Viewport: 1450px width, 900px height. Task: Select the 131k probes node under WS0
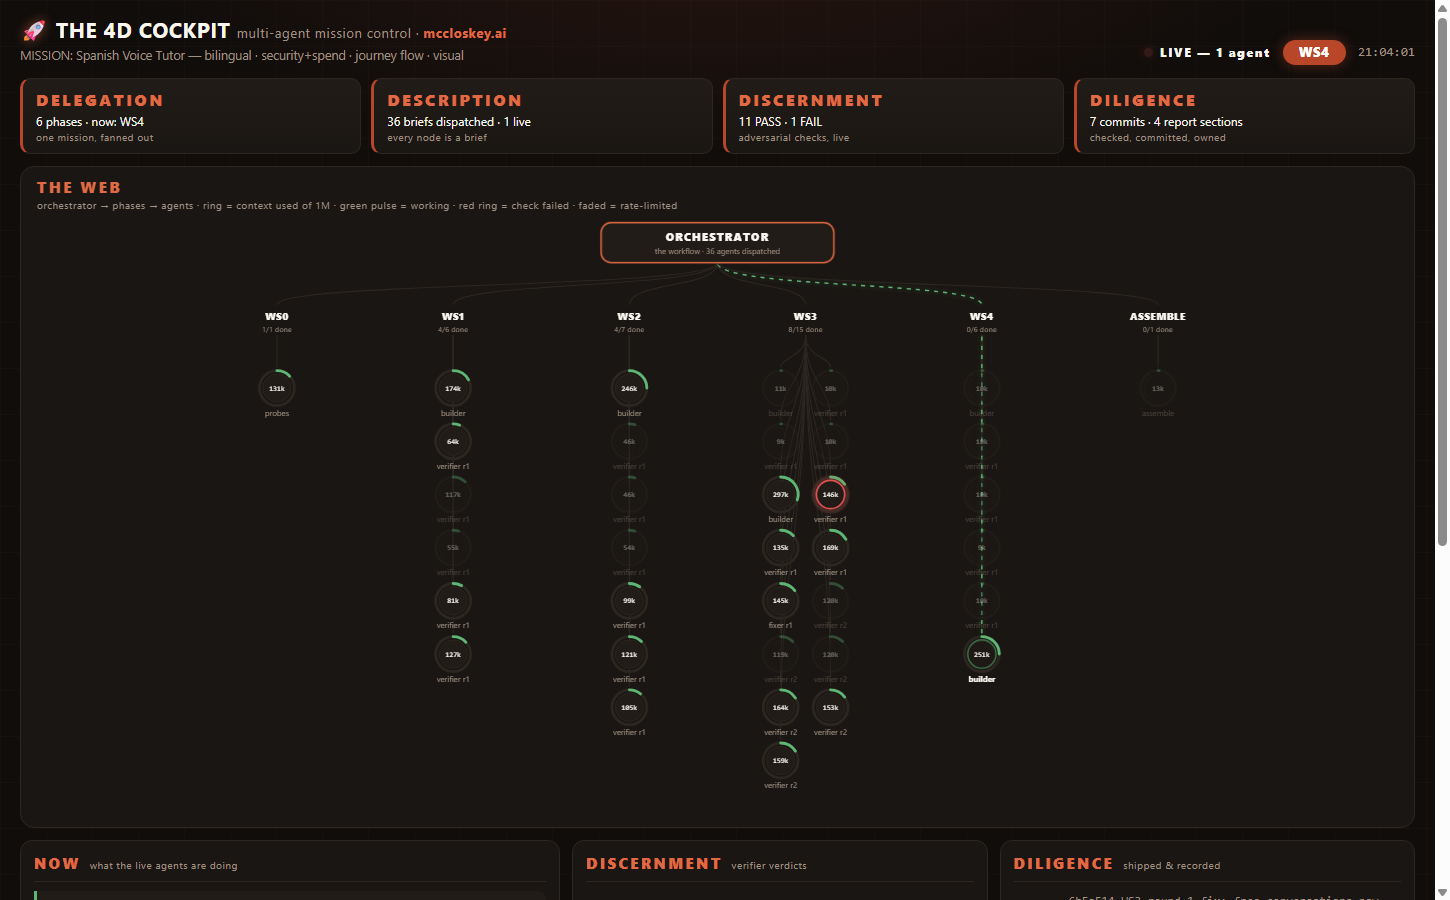coord(277,388)
